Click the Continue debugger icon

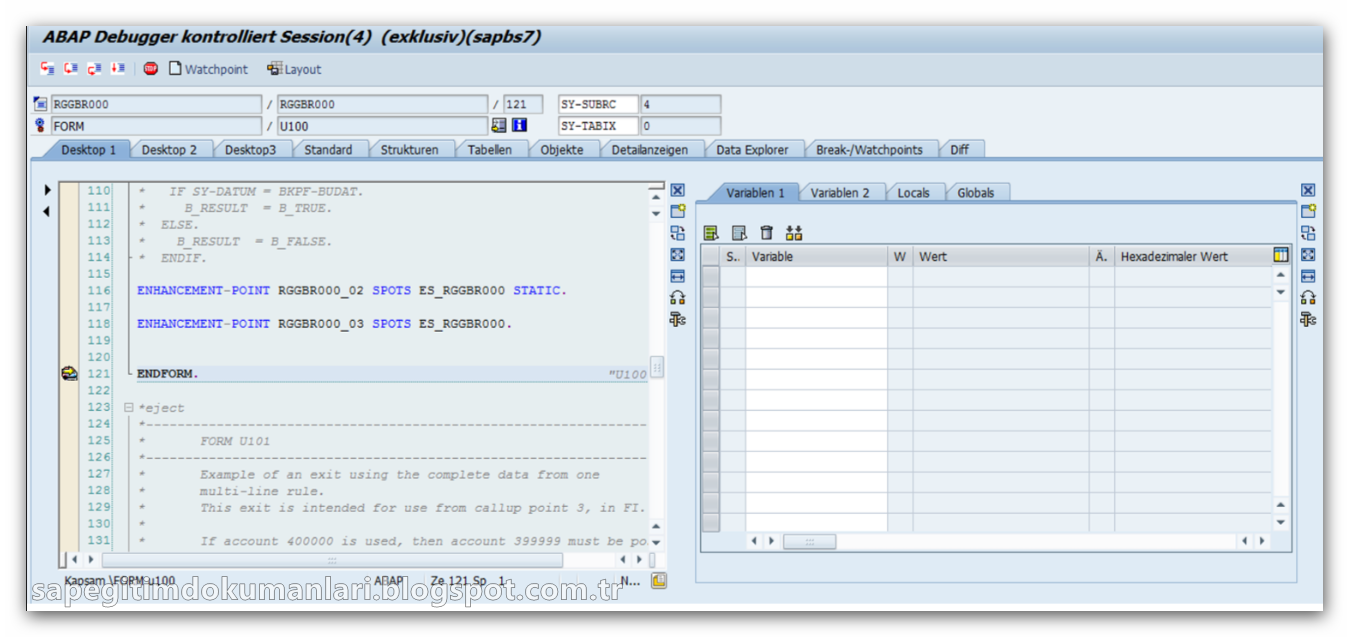pyautogui.click(x=118, y=69)
